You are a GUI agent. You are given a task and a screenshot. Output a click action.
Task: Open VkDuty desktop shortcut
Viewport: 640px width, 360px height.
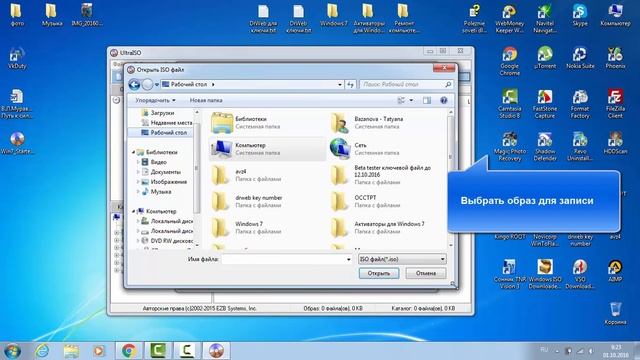[x=17, y=58]
